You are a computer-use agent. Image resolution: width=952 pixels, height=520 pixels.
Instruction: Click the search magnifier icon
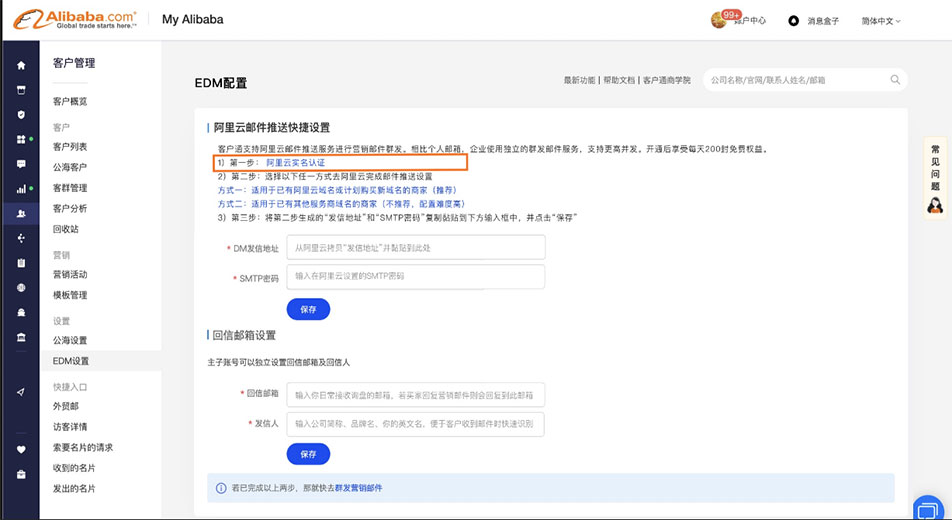click(x=894, y=80)
